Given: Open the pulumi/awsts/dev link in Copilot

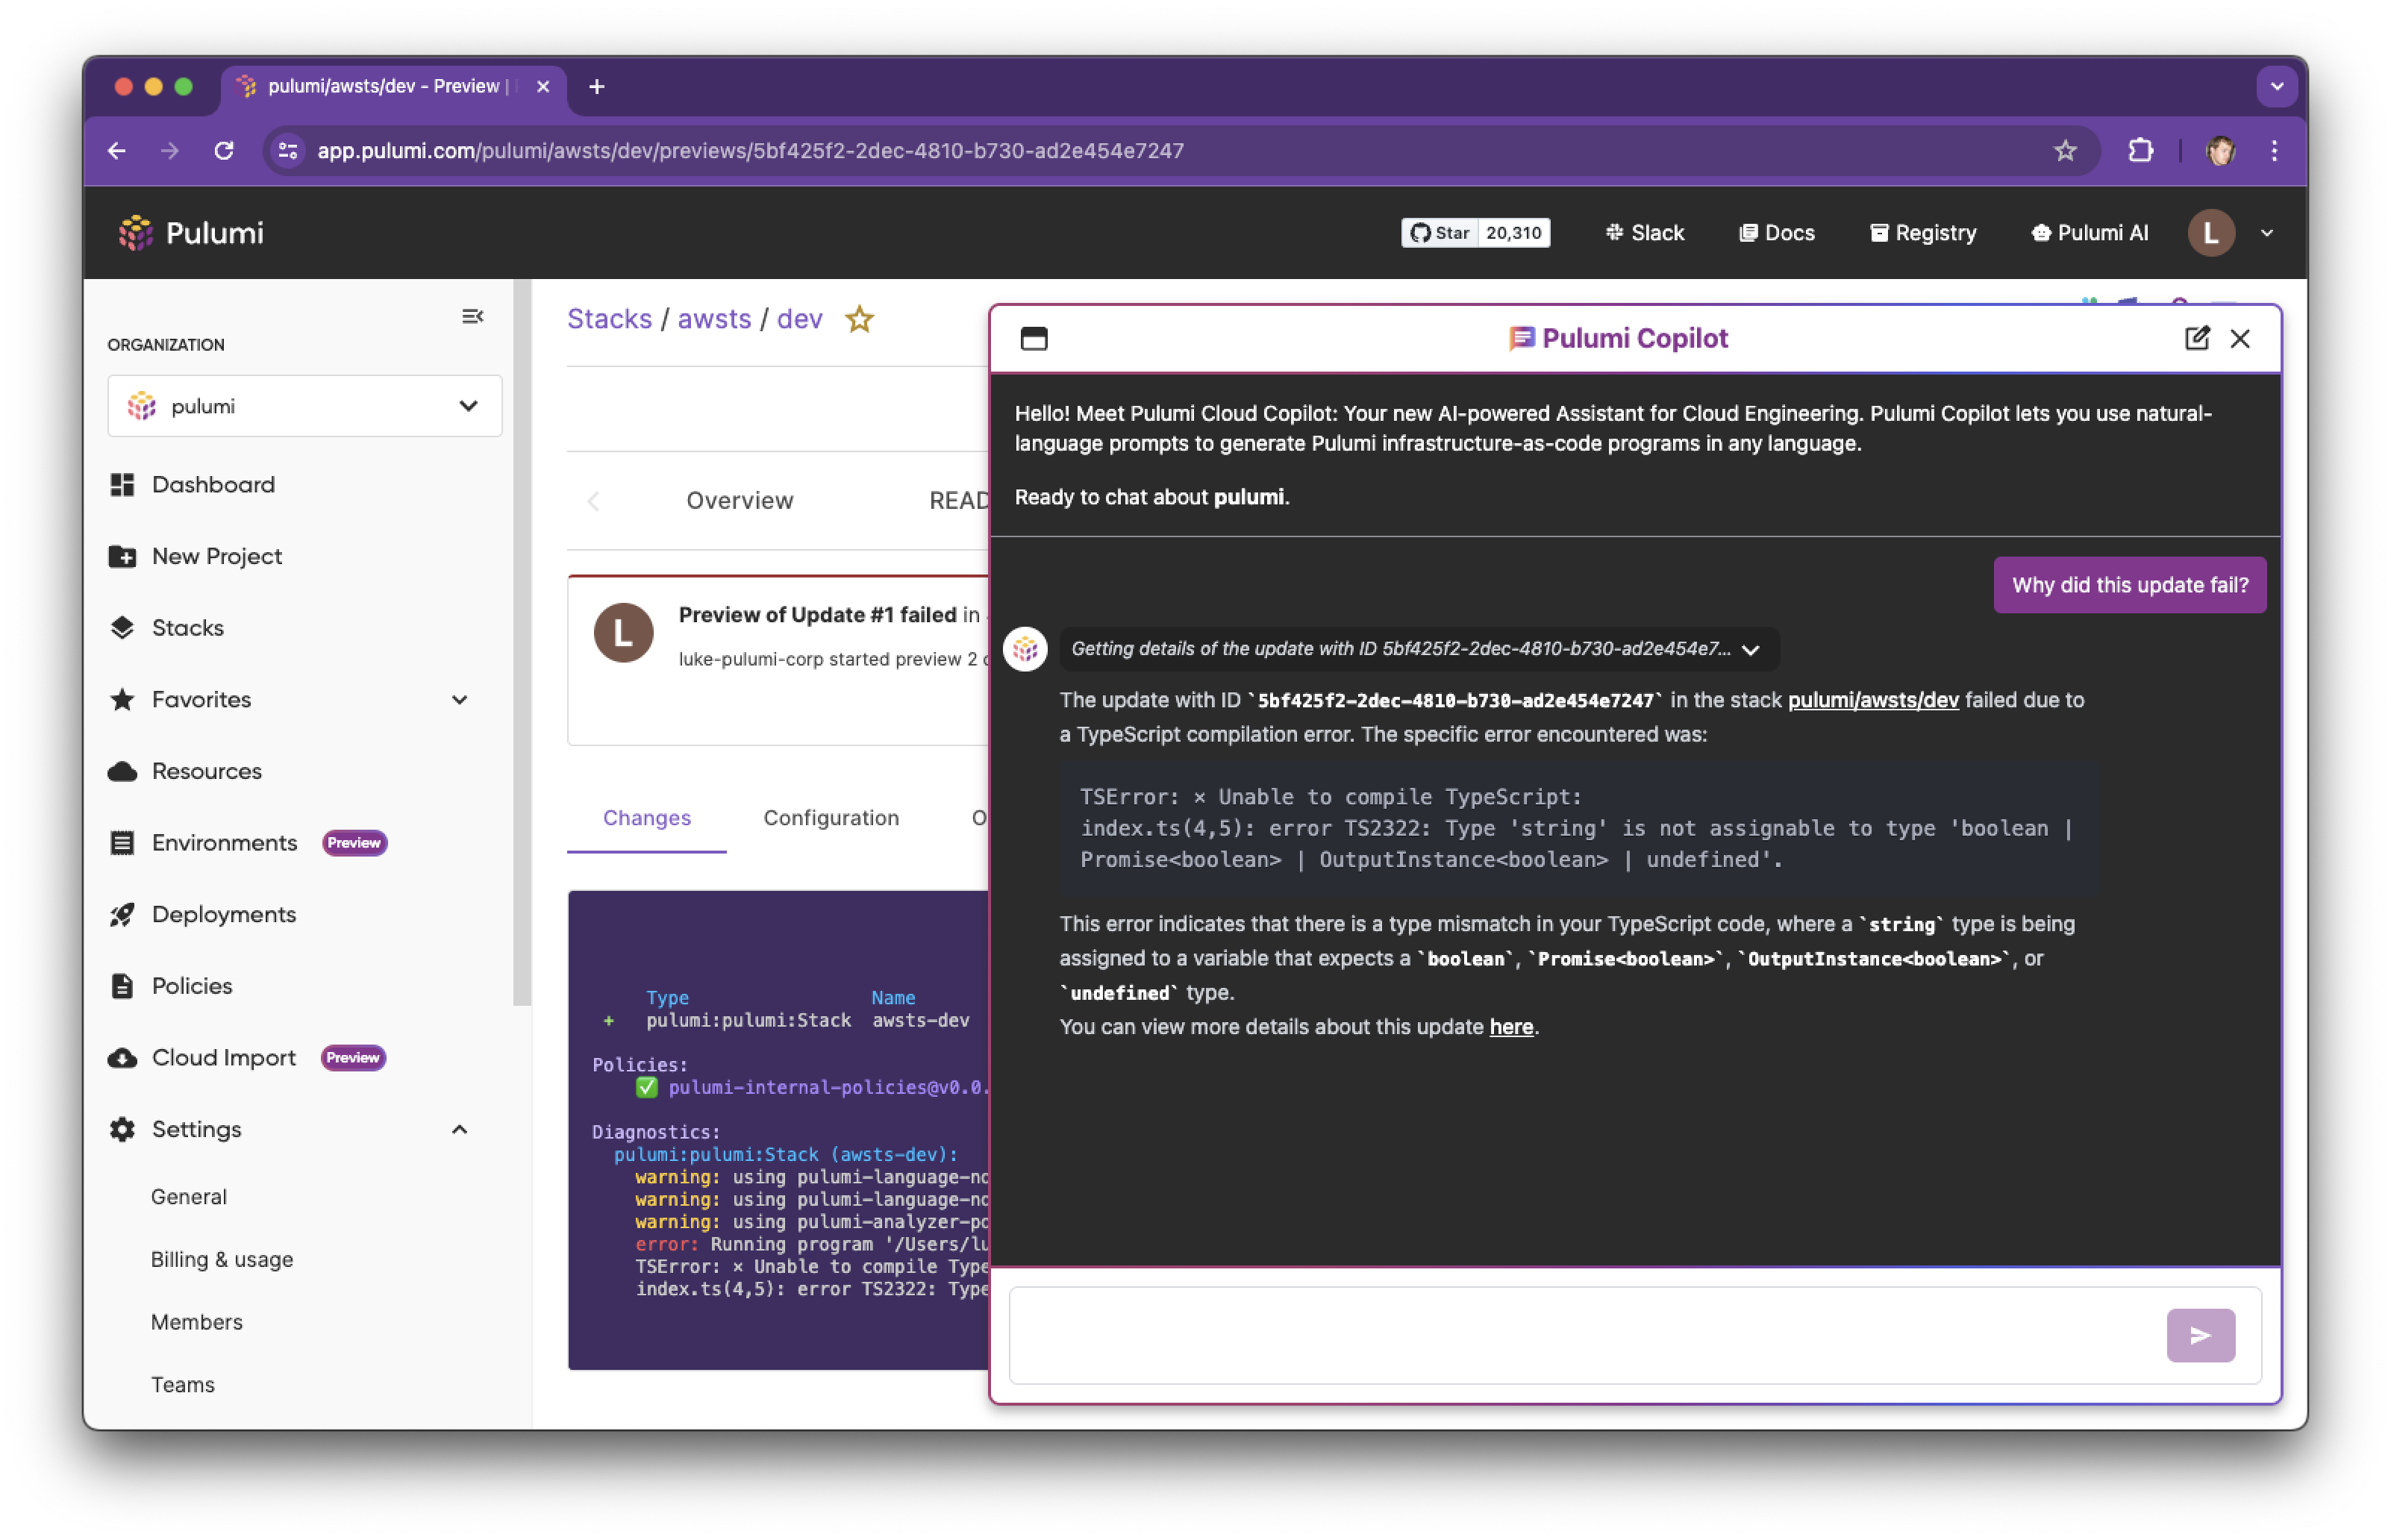Looking at the screenshot, I should (1873, 700).
